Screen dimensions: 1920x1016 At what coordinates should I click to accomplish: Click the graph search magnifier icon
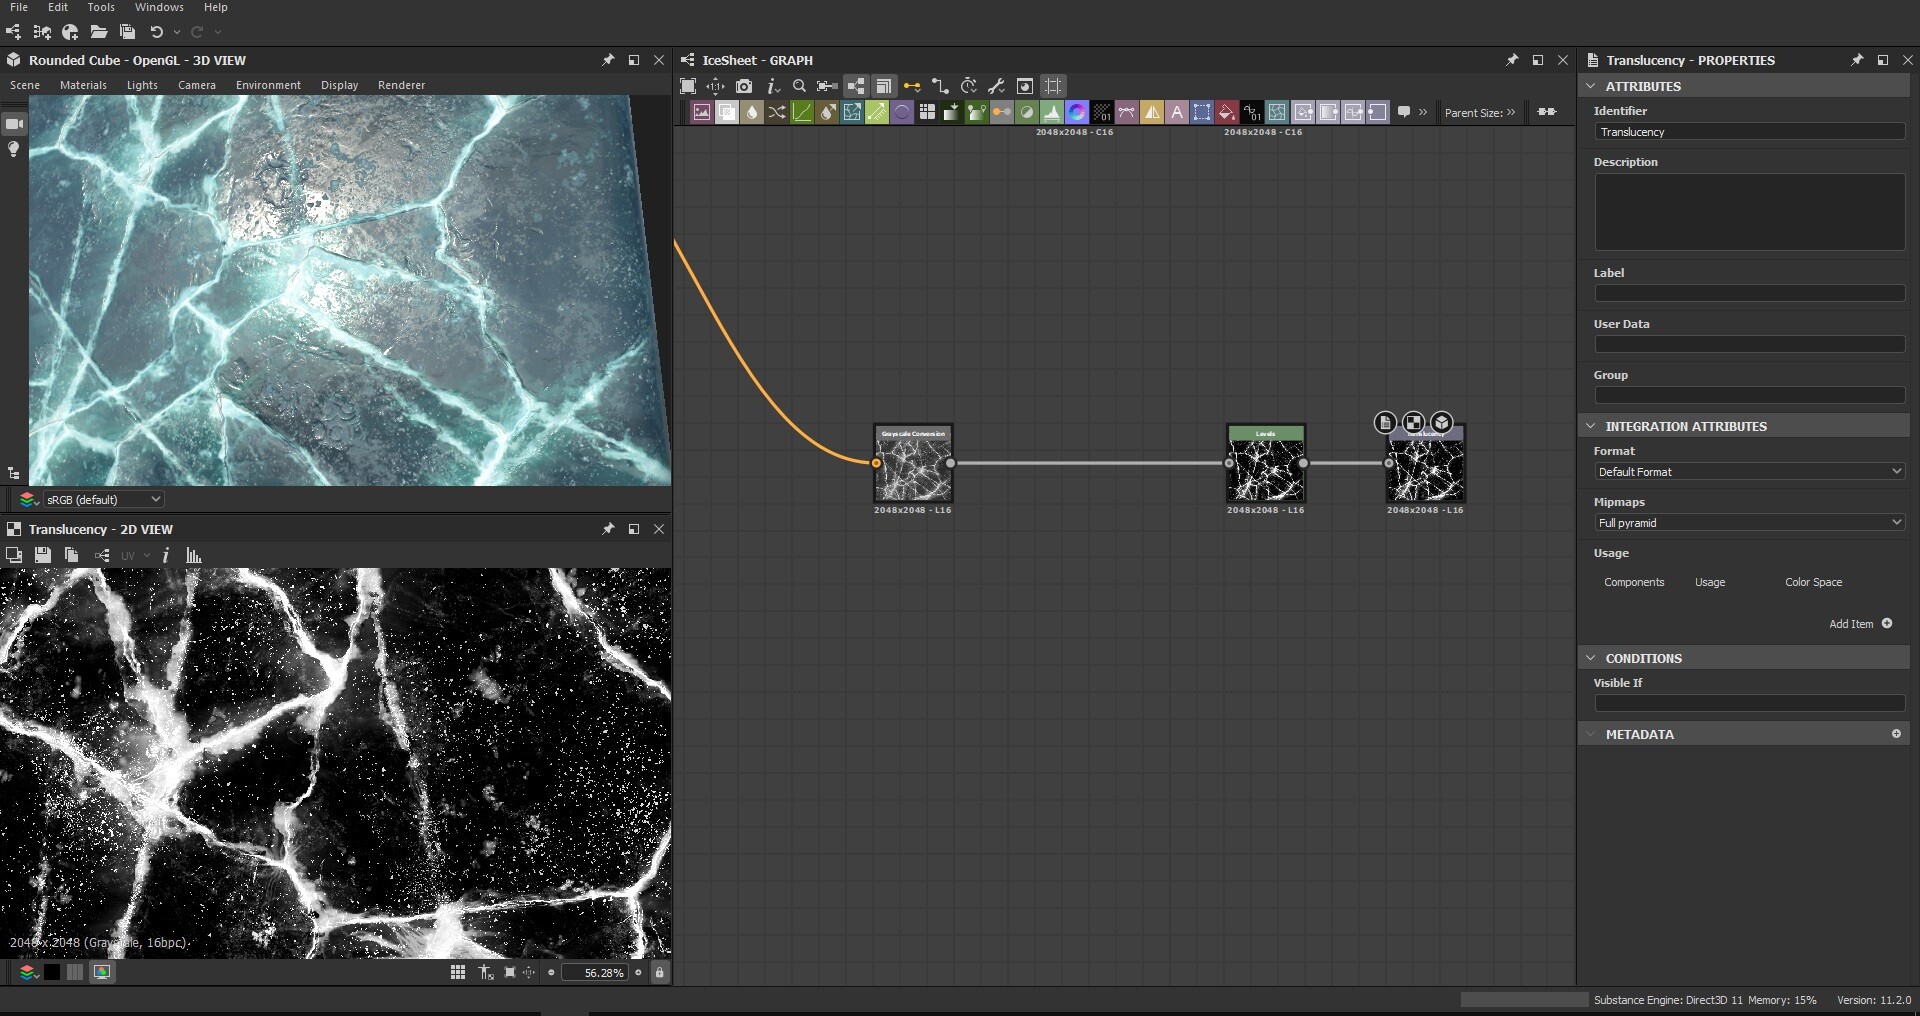pyautogui.click(x=799, y=87)
